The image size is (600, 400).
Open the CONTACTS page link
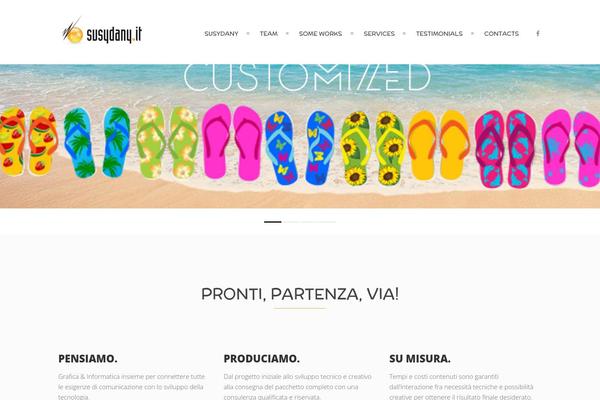click(501, 34)
